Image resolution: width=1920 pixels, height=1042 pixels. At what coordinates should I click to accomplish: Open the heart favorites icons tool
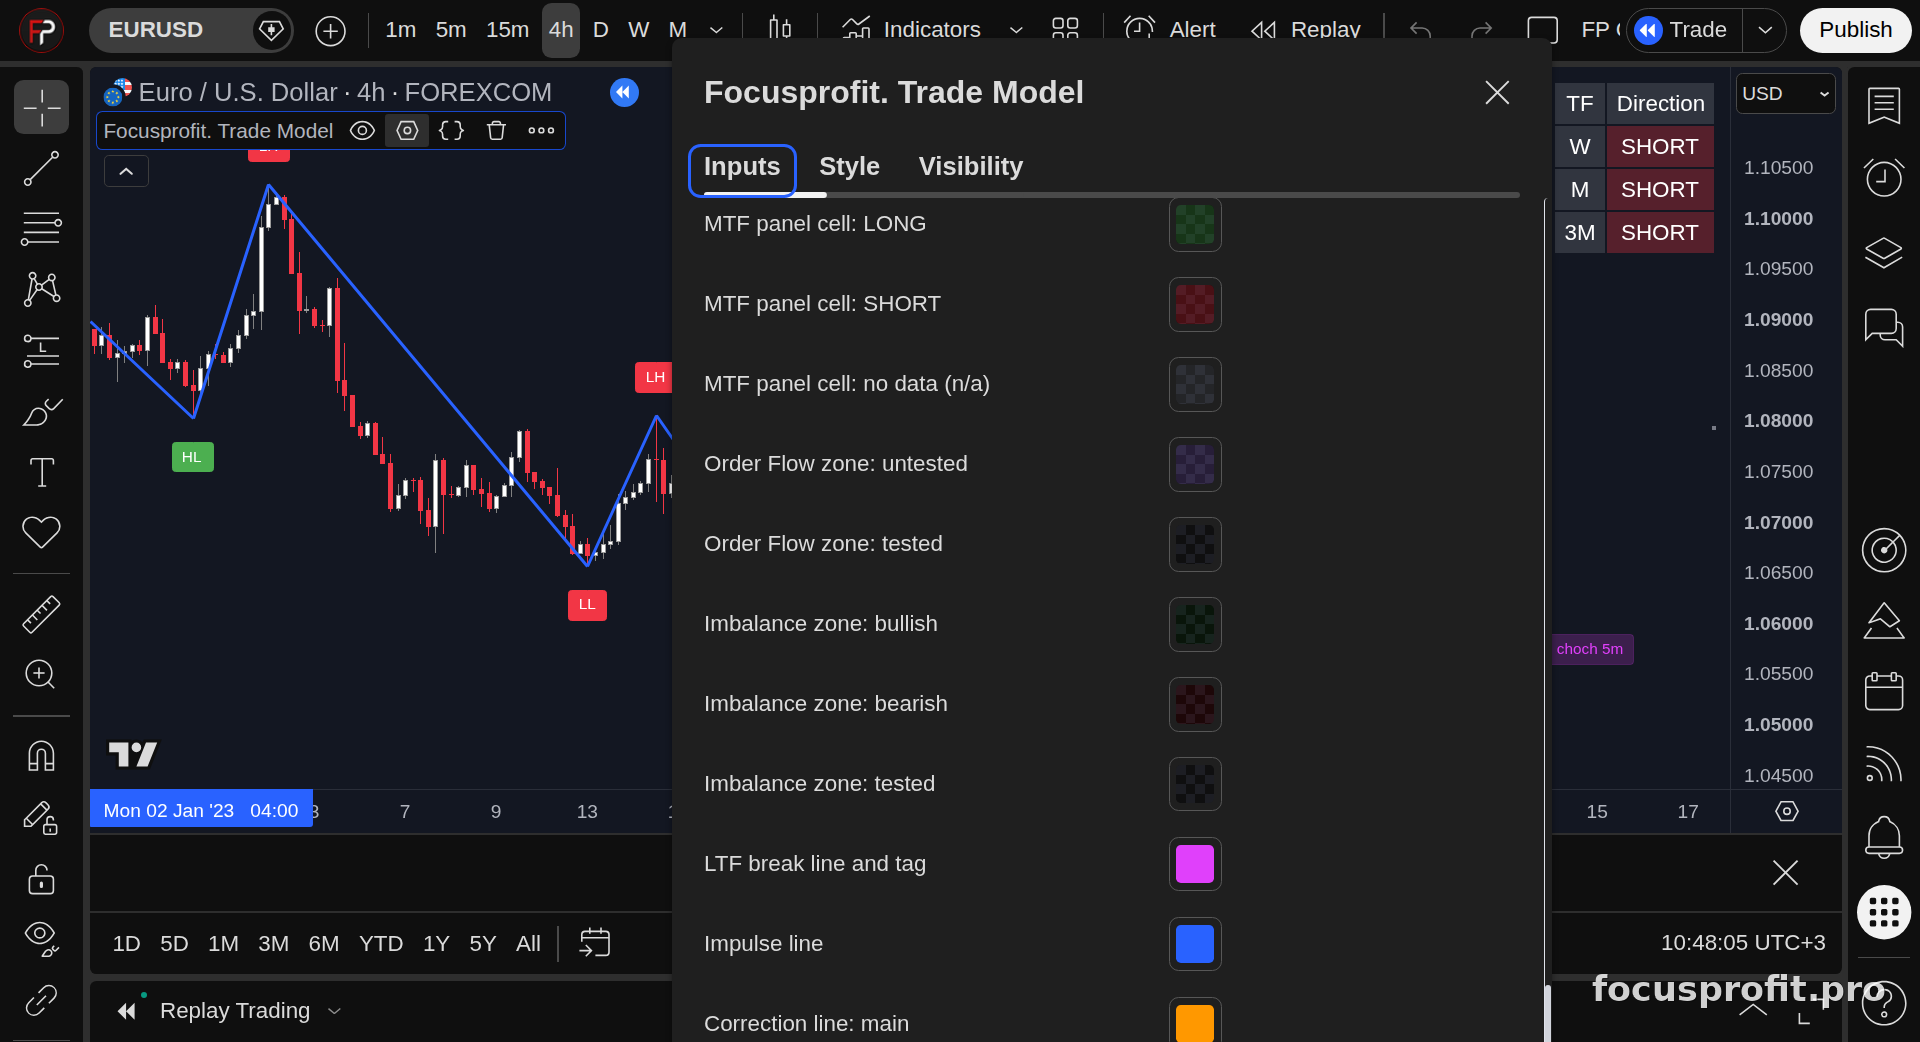pyautogui.click(x=41, y=532)
